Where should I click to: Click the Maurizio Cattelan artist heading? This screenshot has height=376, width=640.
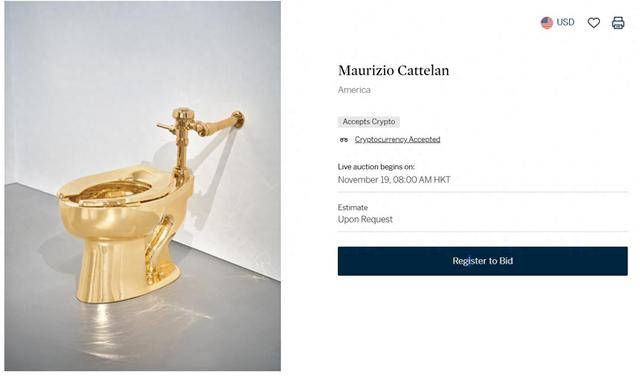click(393, 70)
